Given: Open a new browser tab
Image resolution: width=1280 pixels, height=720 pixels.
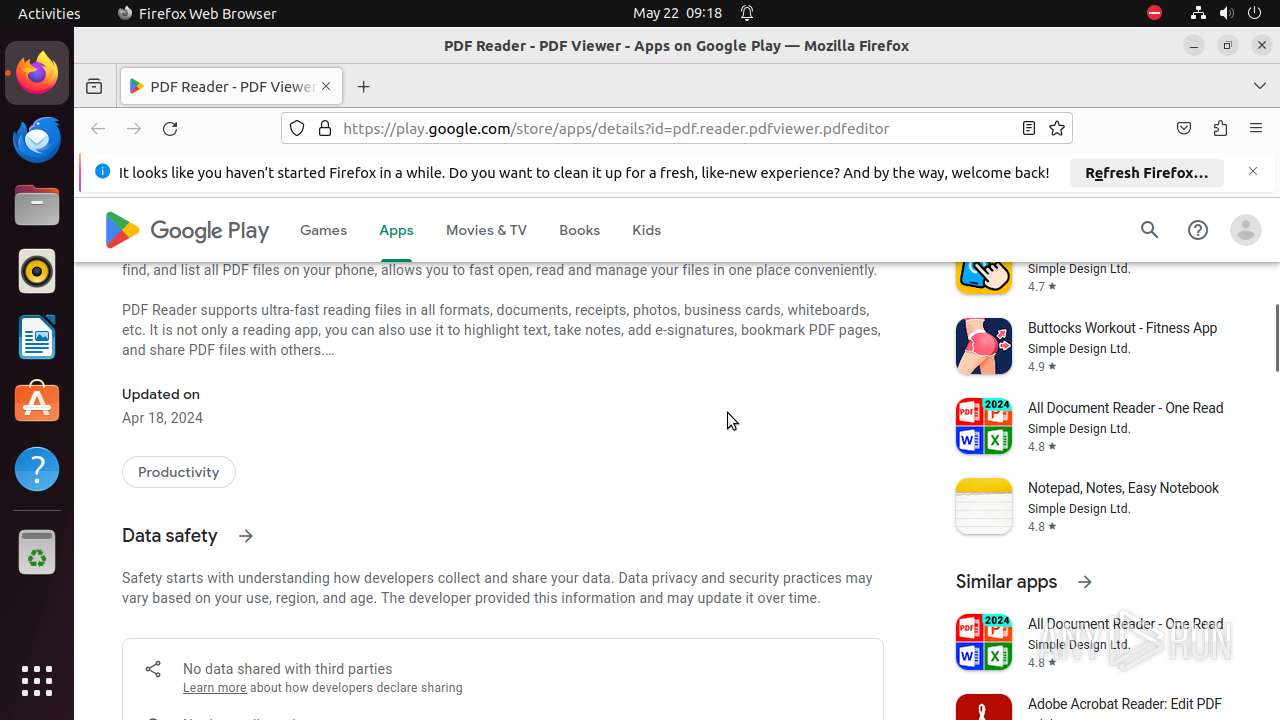Looking at the screenshot, I should point(363,87).
